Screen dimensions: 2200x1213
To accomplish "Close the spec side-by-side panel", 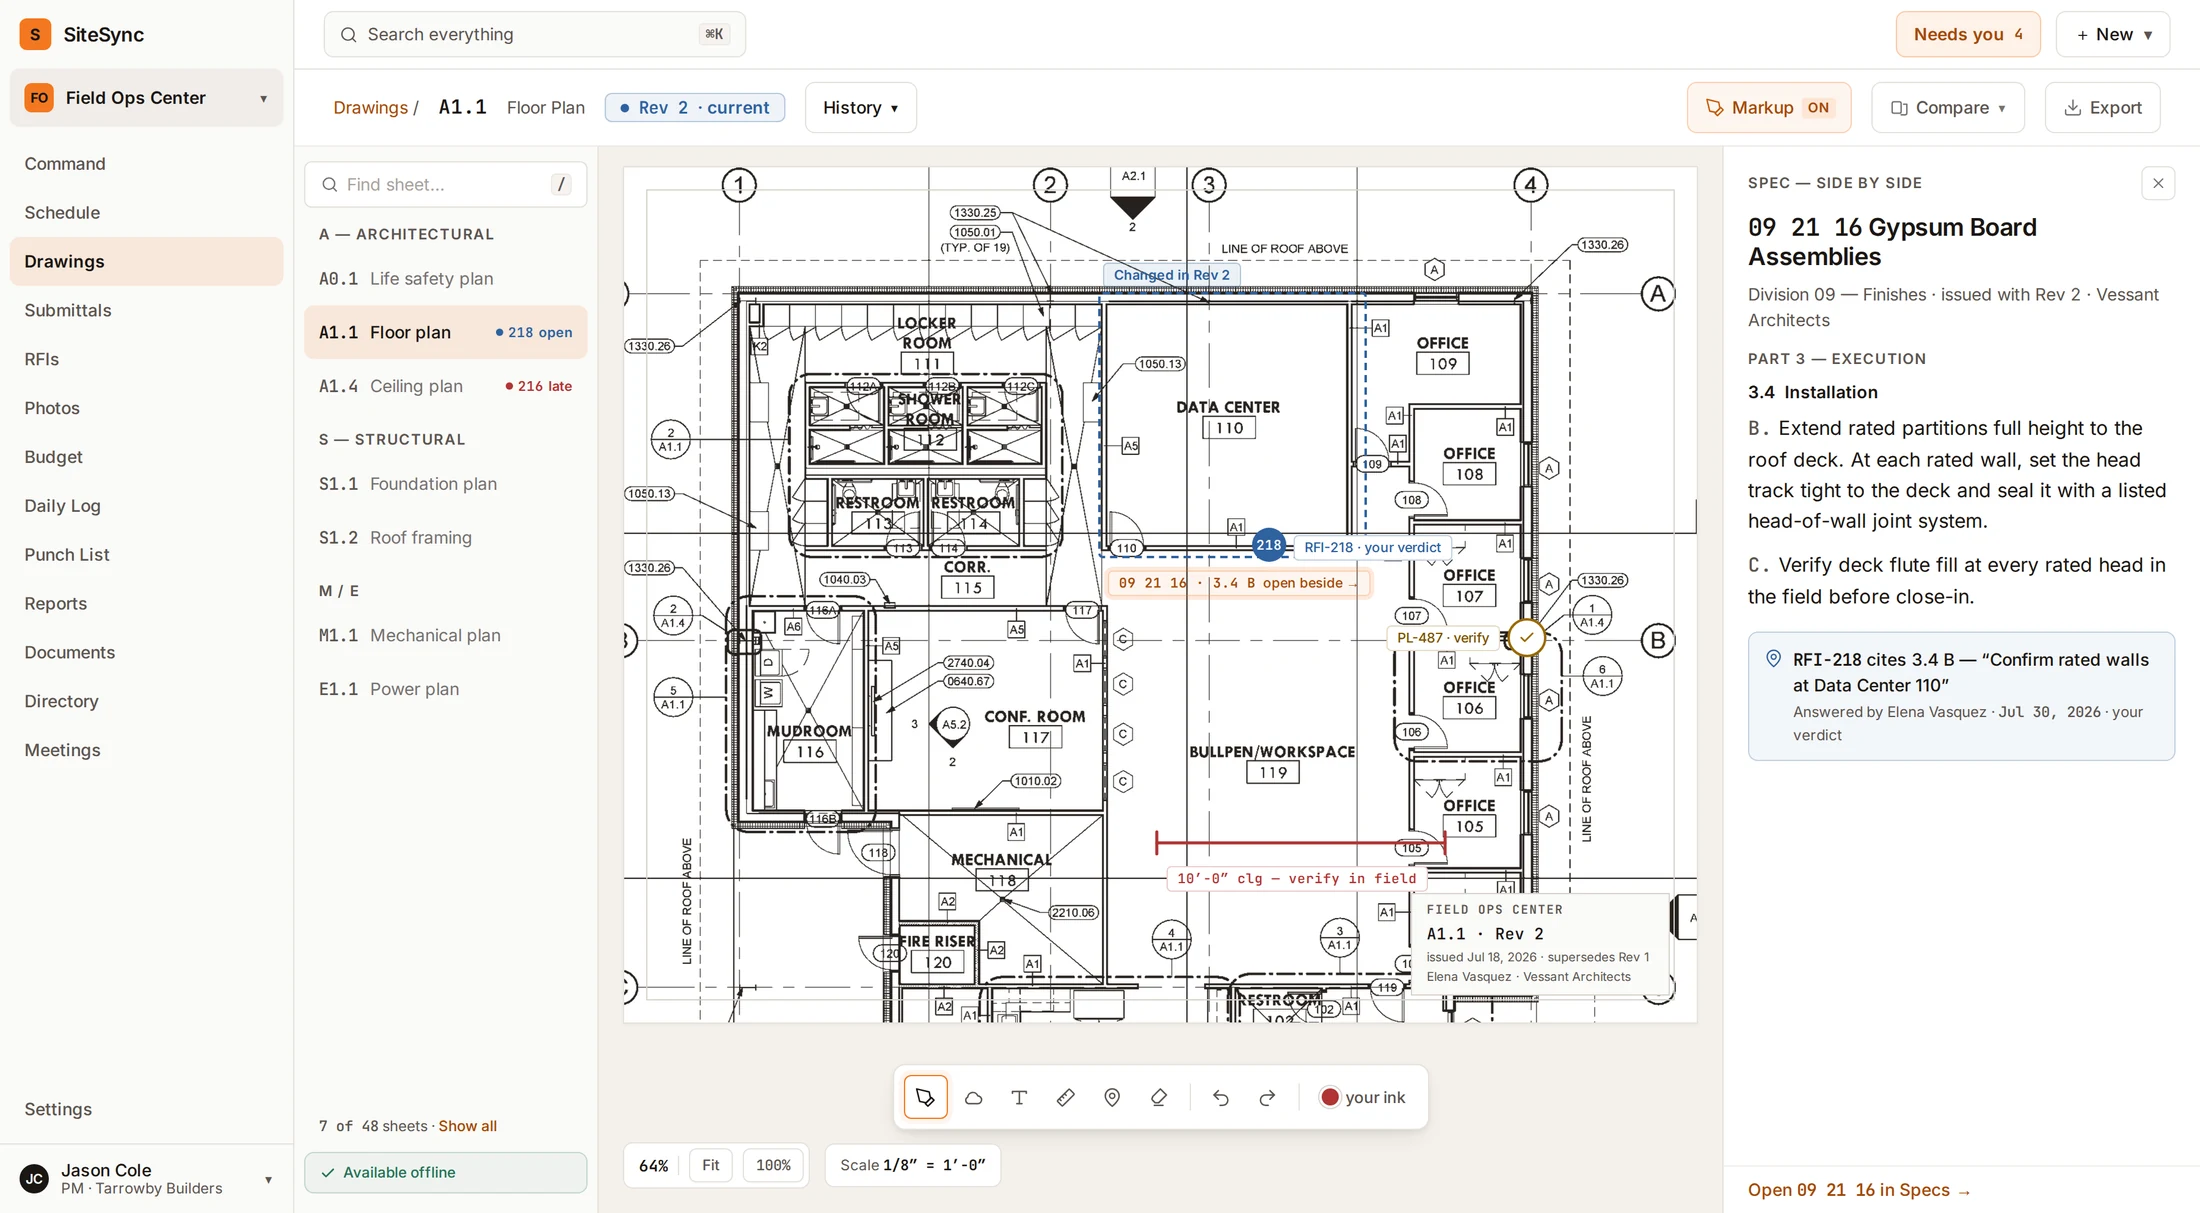I will (2158, 183).
